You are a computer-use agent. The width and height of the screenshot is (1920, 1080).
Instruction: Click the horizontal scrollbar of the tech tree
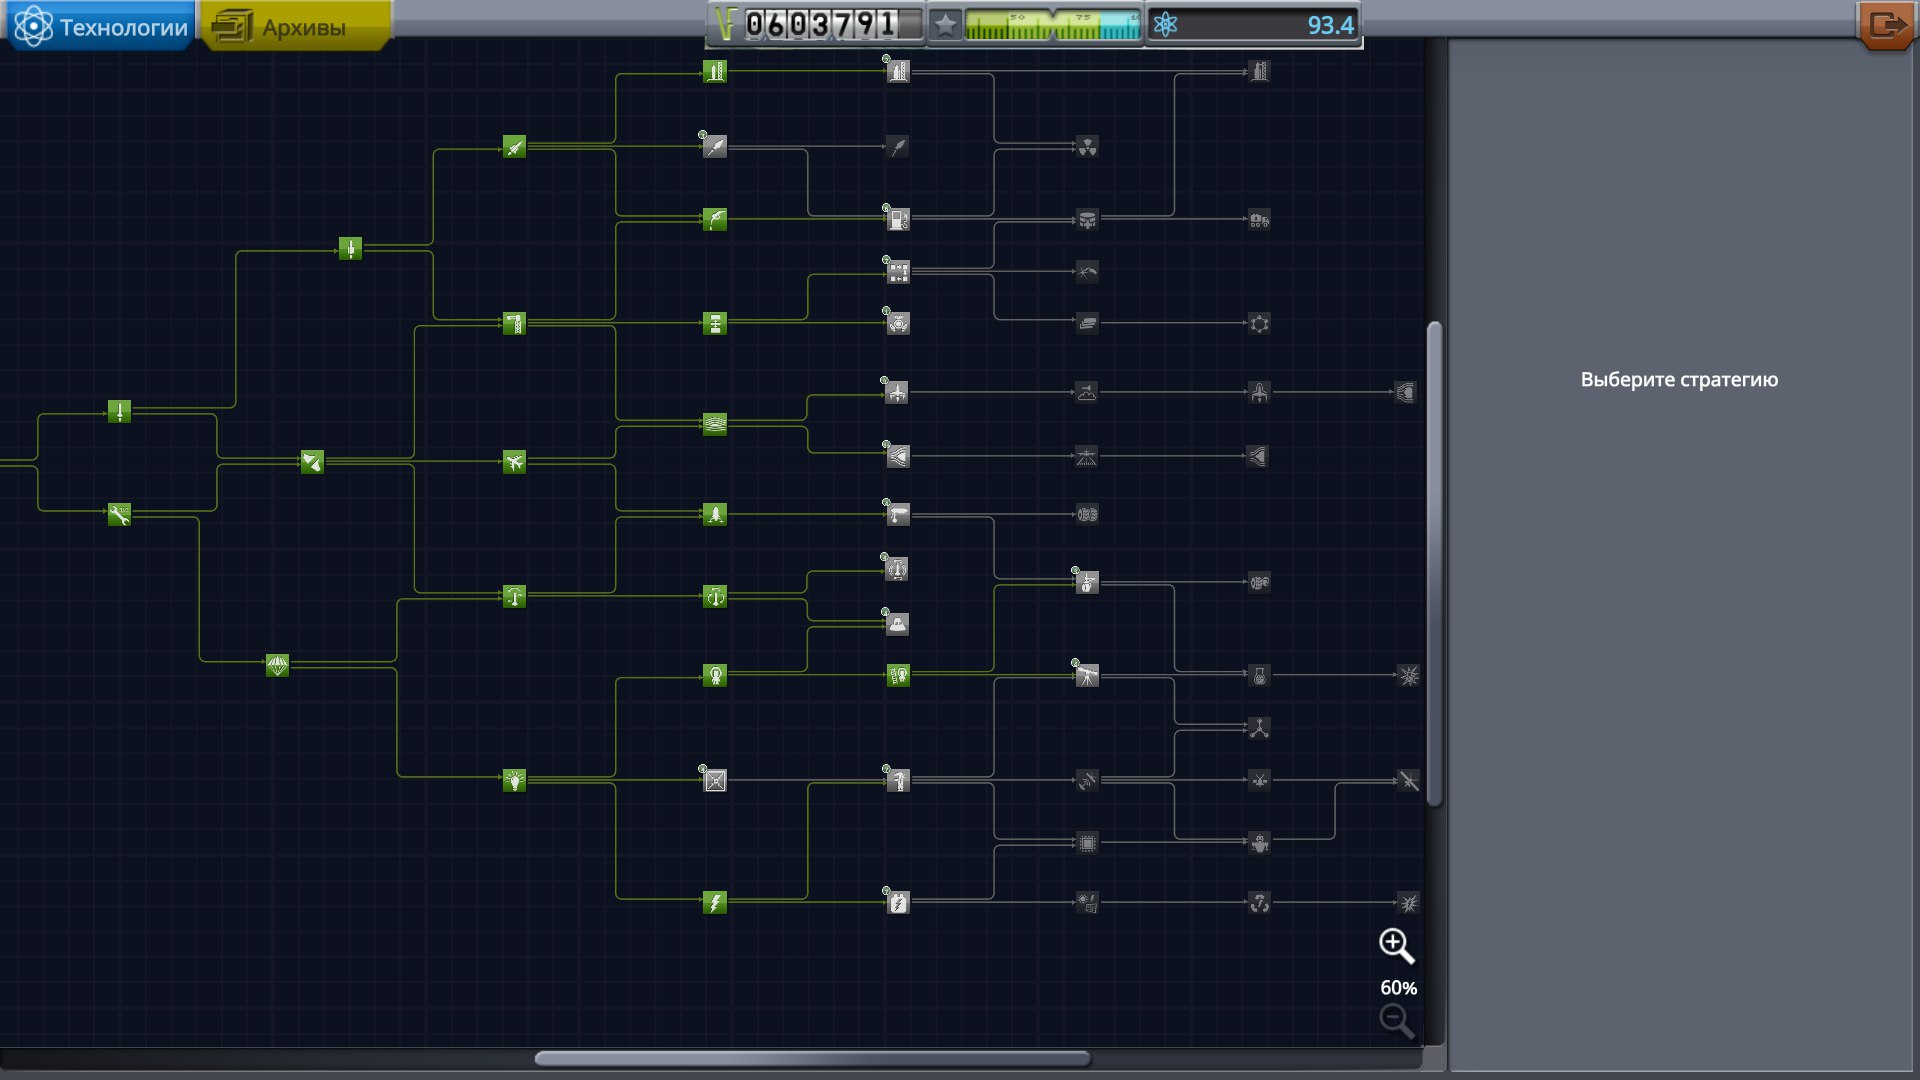(x=812, y=1058)
